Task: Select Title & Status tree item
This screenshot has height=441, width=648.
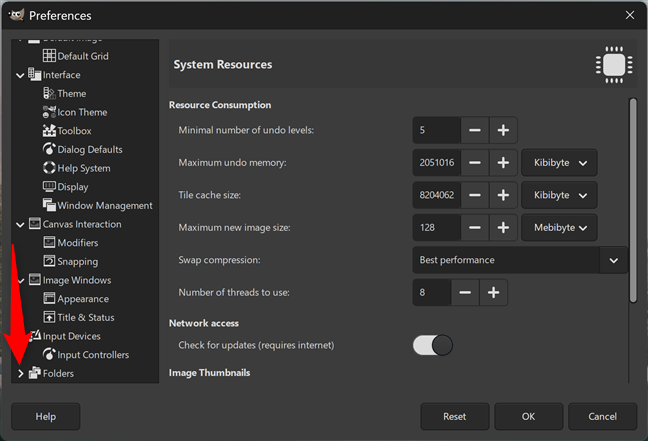Action: click(86, 317)
